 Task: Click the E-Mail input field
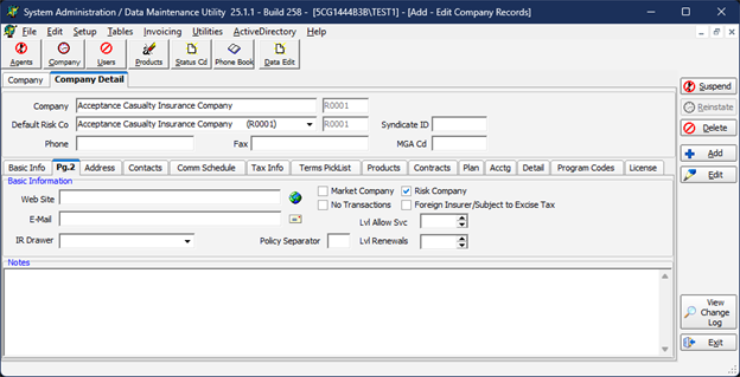(170, 219)
